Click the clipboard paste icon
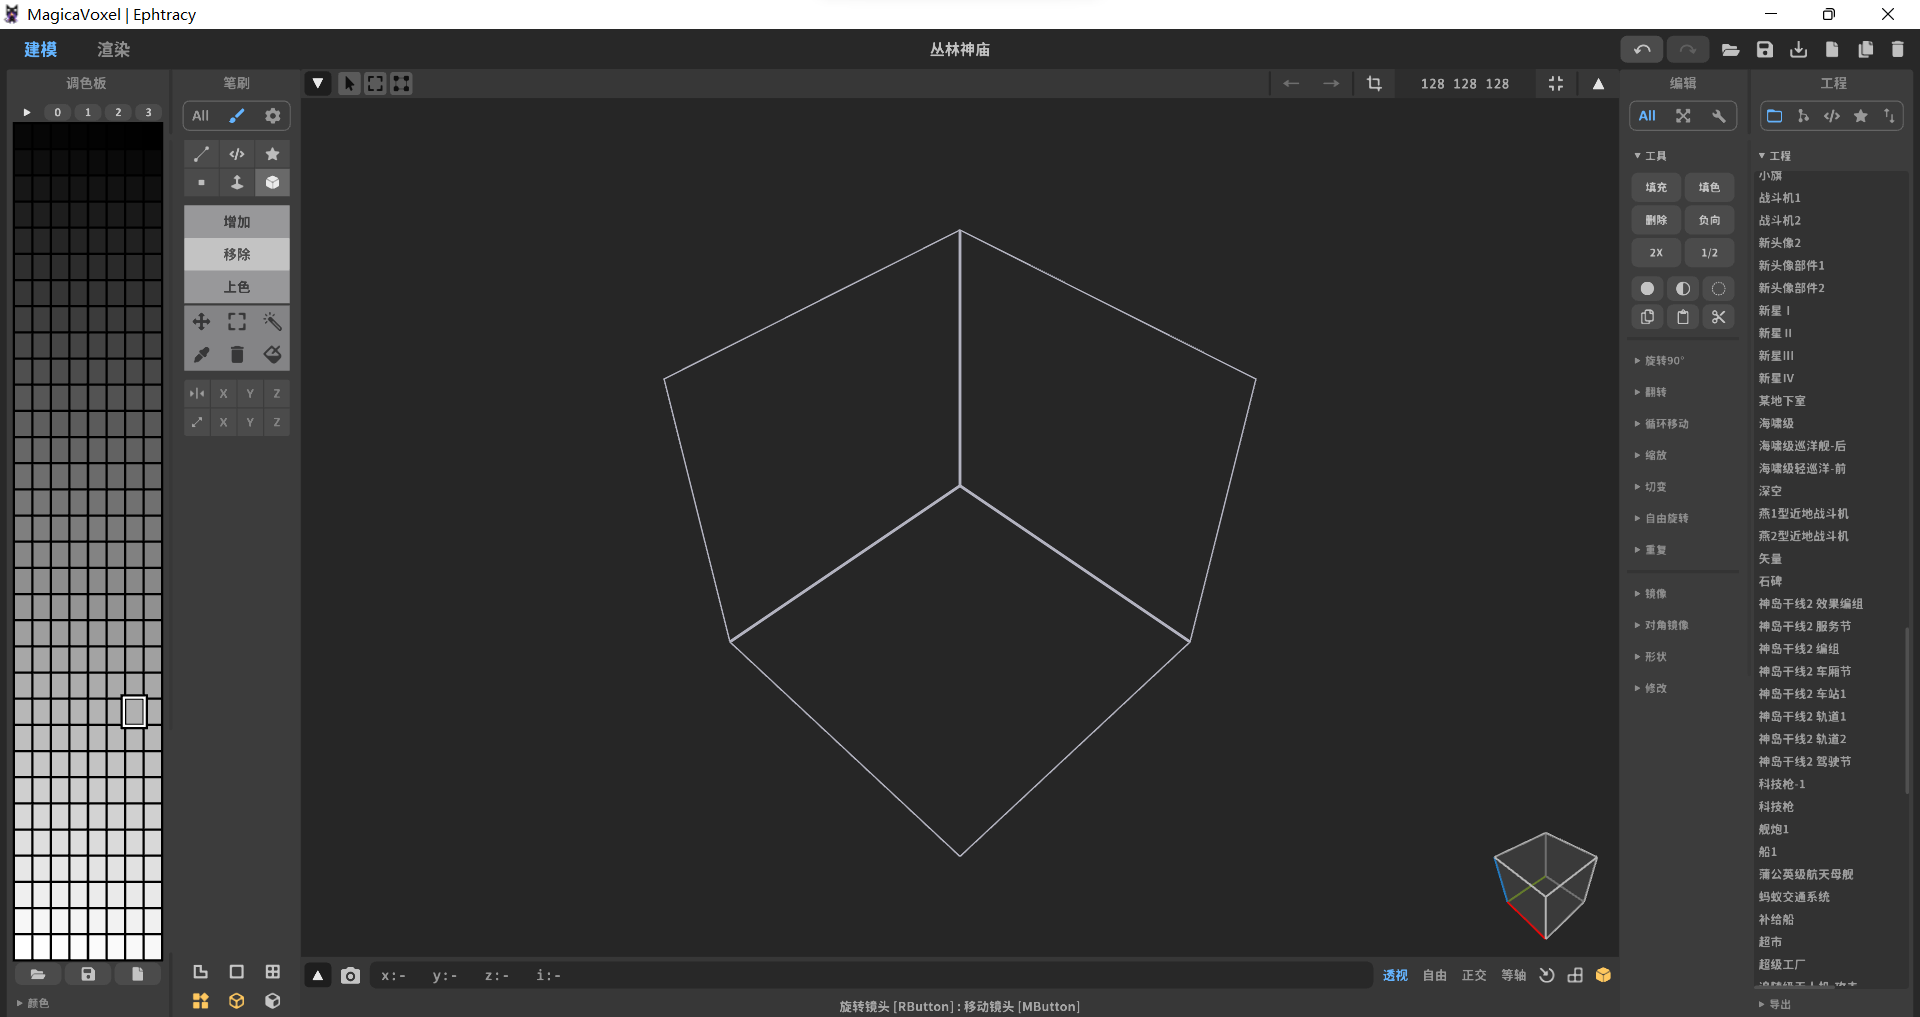1920x1017 pixels. pyautogui.click(x=1683, y=317)
